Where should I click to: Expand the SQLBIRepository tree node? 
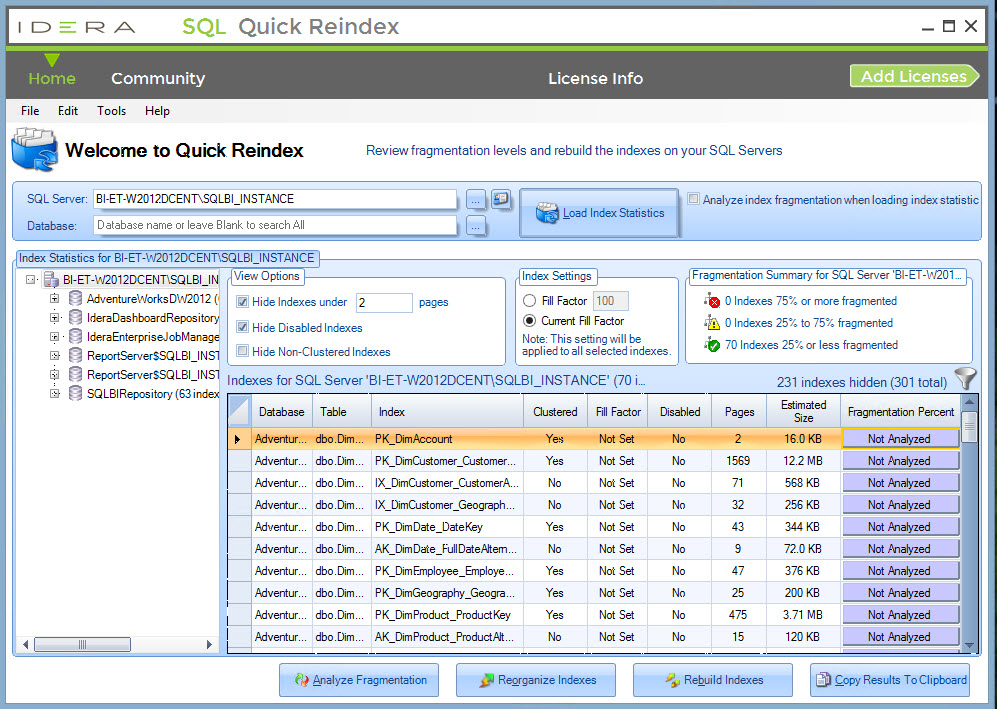tap(55, 394)
